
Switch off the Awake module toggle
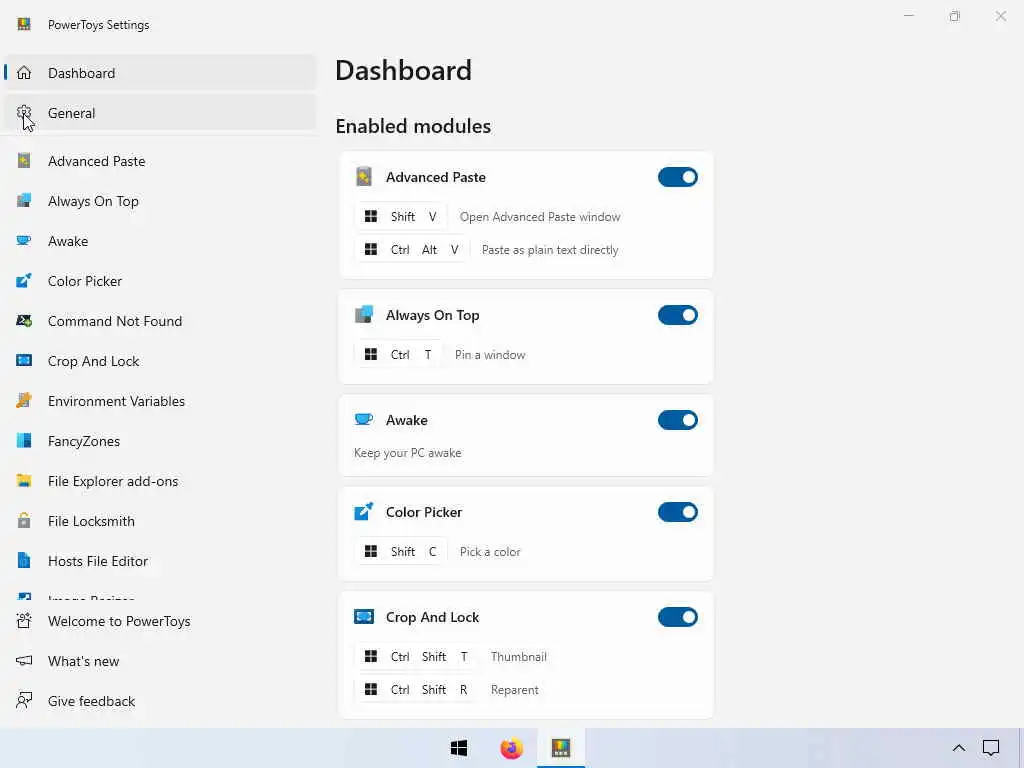678,420
